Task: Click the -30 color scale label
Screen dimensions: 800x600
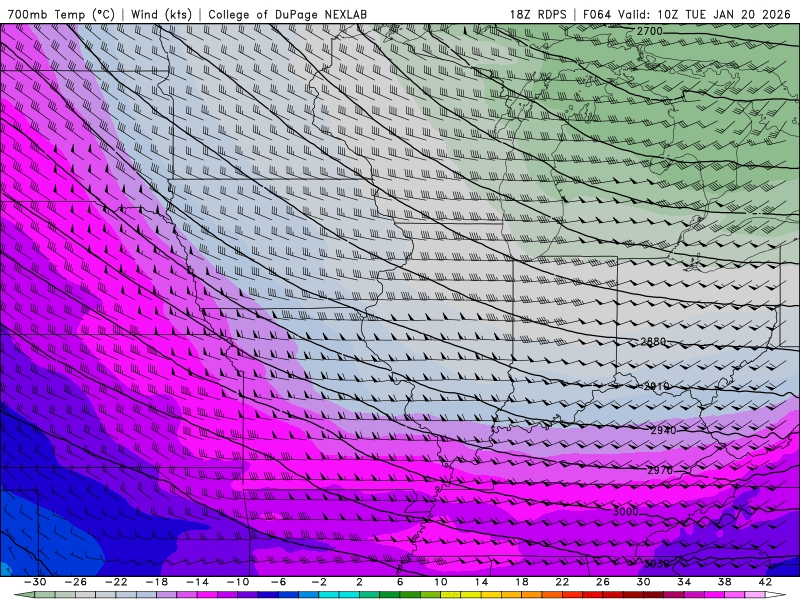Action: pos(35,582)
